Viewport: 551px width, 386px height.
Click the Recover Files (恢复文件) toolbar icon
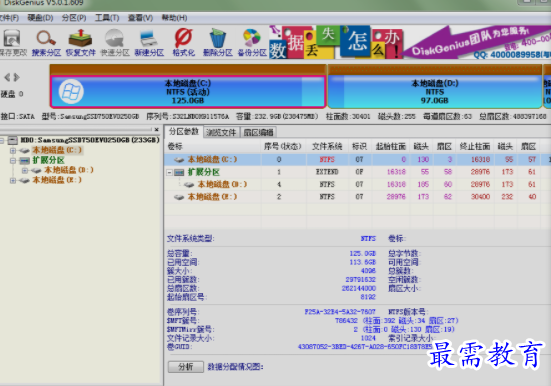point(80,43)
